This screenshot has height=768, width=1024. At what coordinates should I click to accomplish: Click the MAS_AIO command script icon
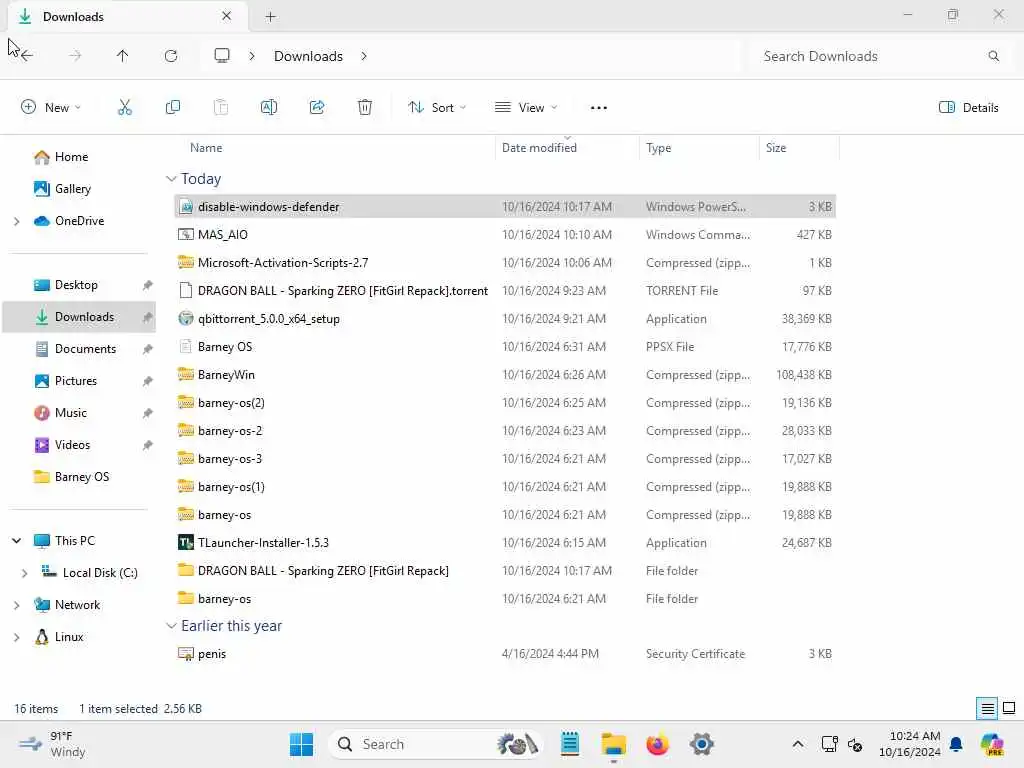186,234
